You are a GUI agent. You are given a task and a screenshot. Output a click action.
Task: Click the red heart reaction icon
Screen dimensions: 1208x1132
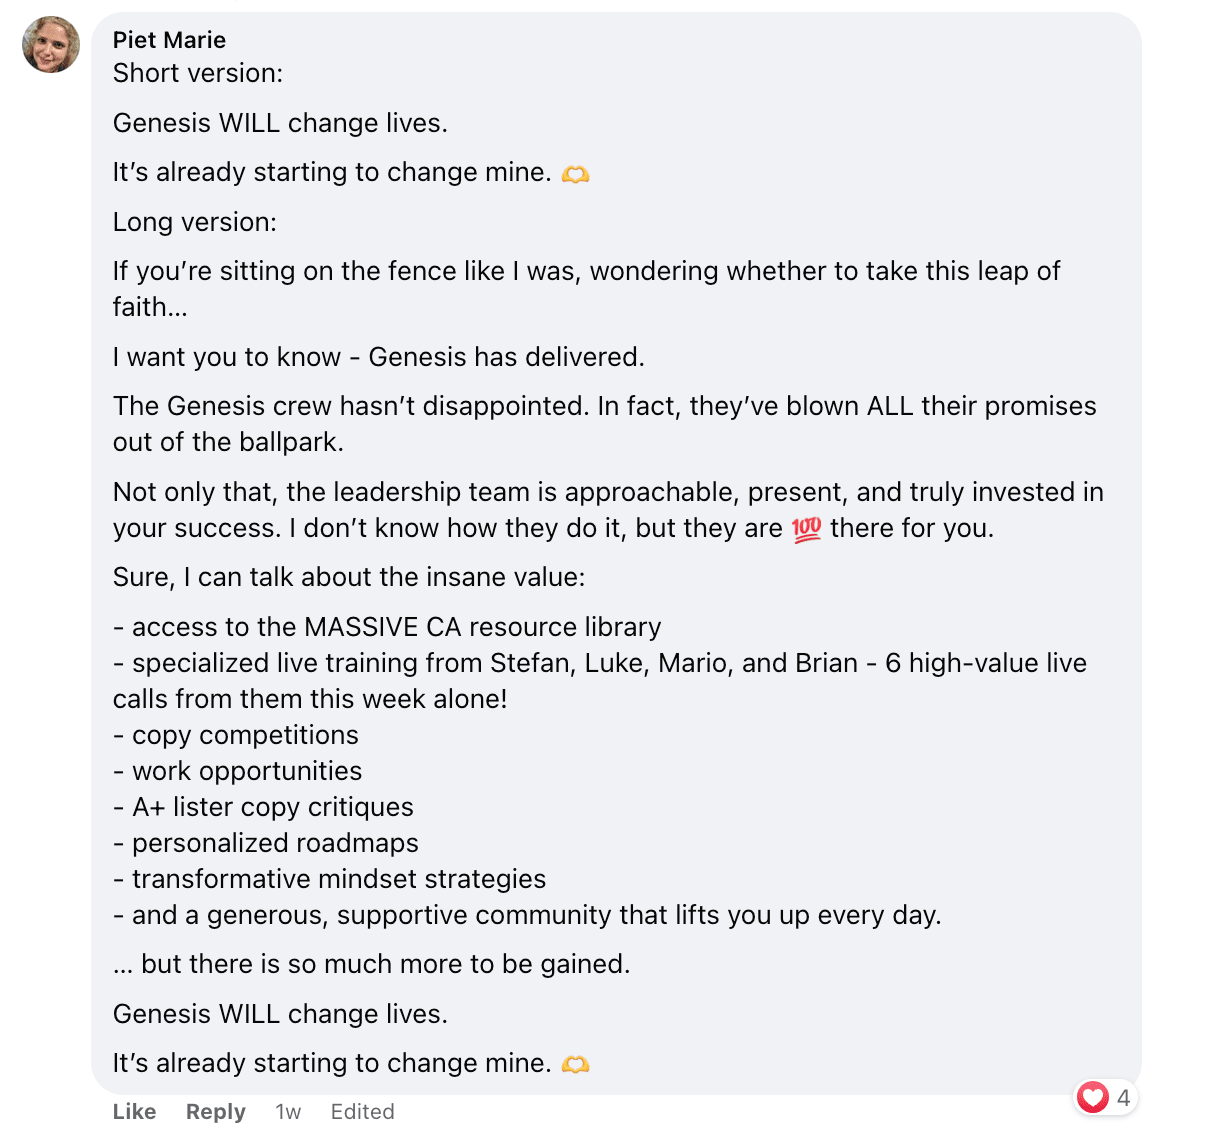click(1092, 1097)
